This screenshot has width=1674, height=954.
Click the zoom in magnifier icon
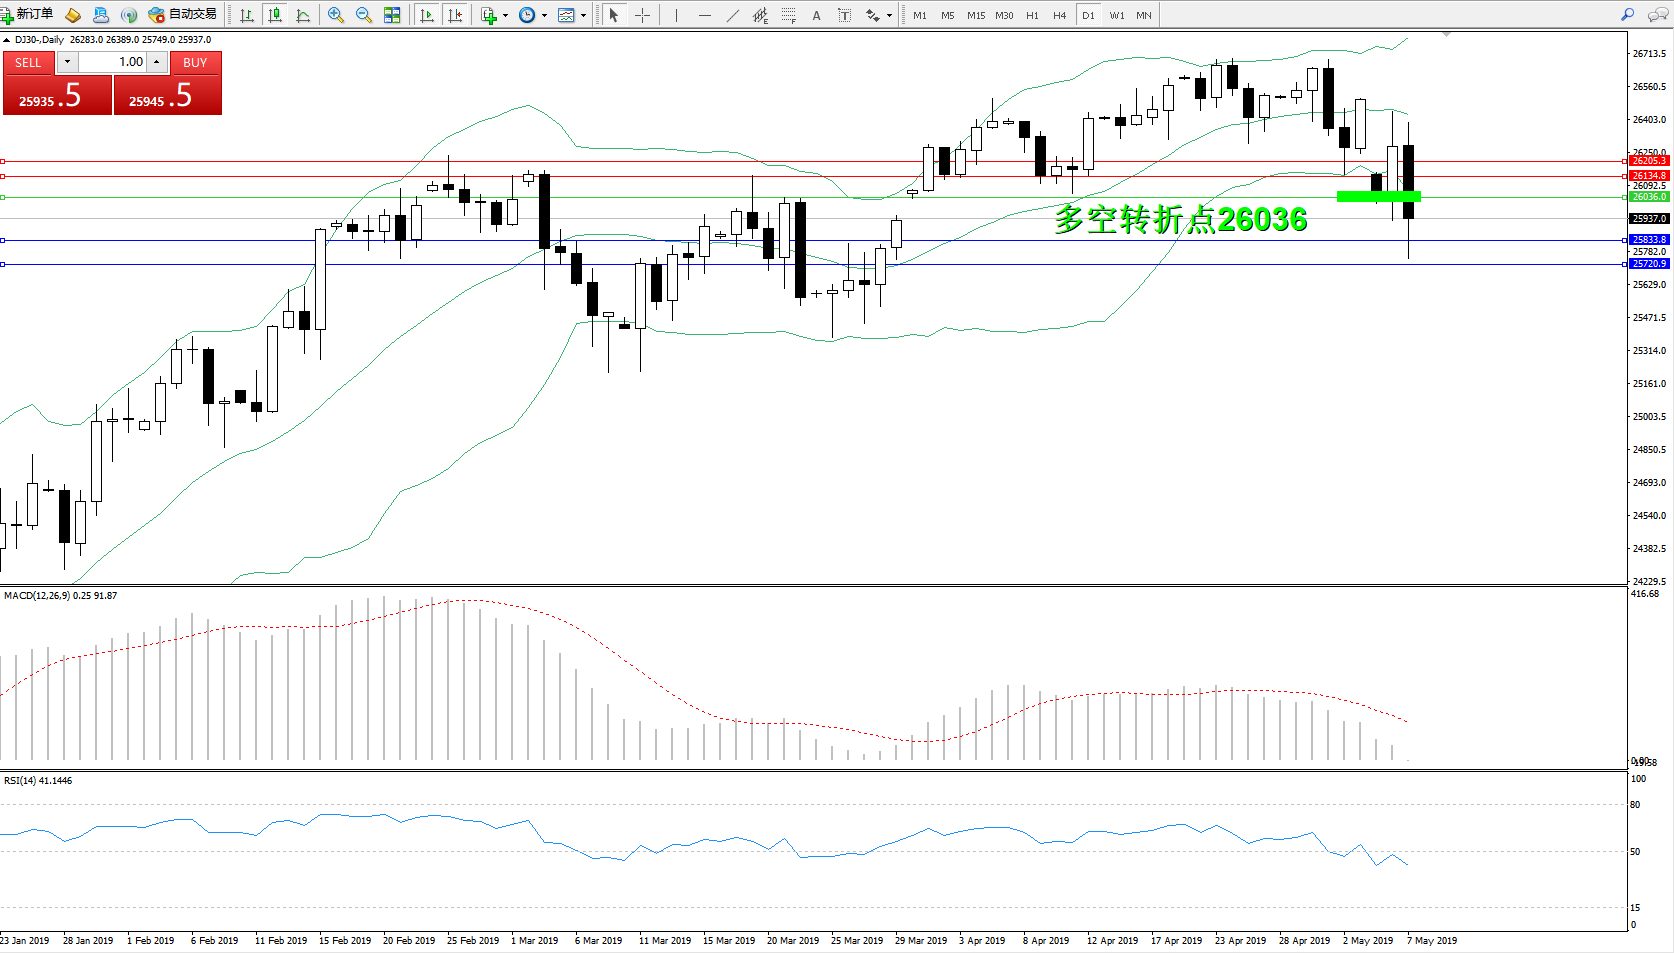coord(336,15)
